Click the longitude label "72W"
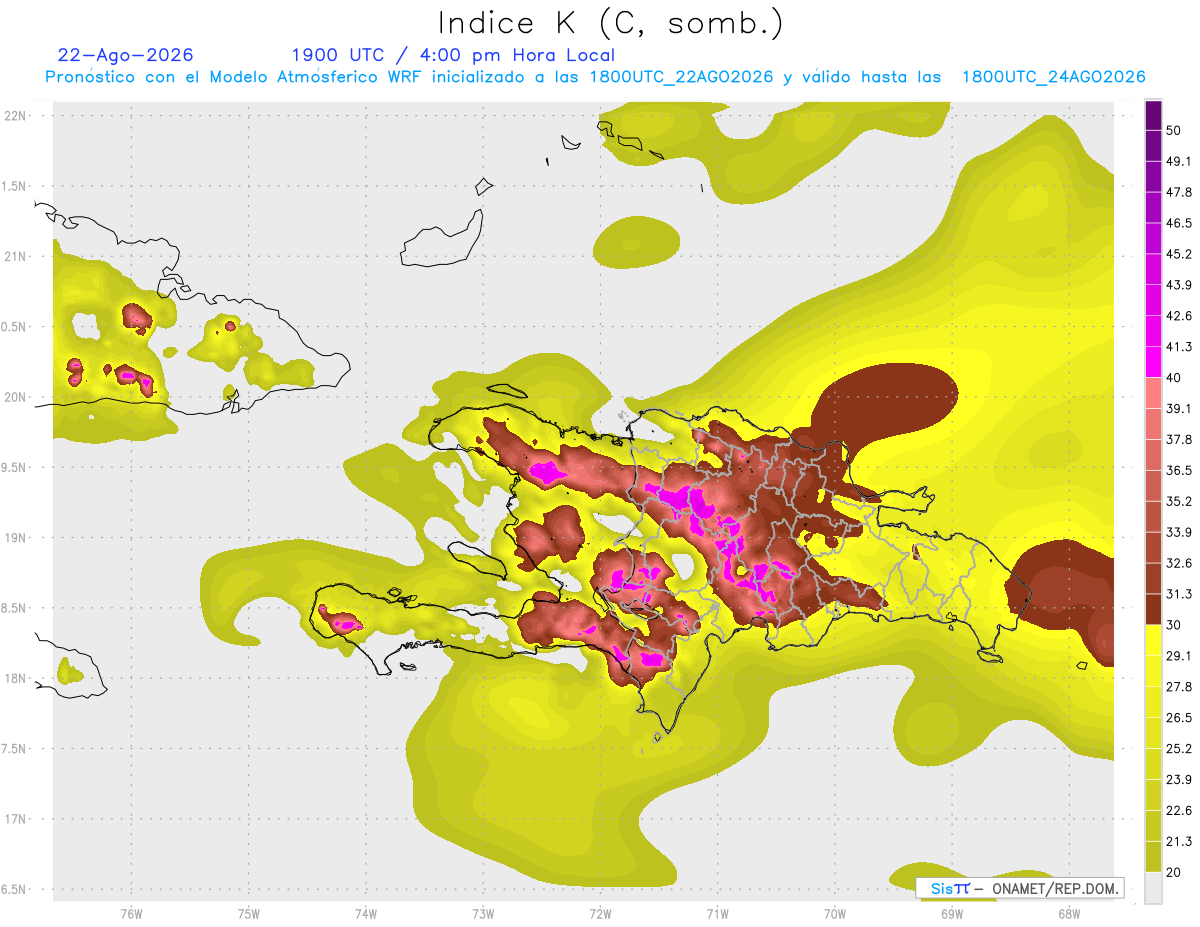Viewport: 1200px width, 927px height. (x=600, y=914)
